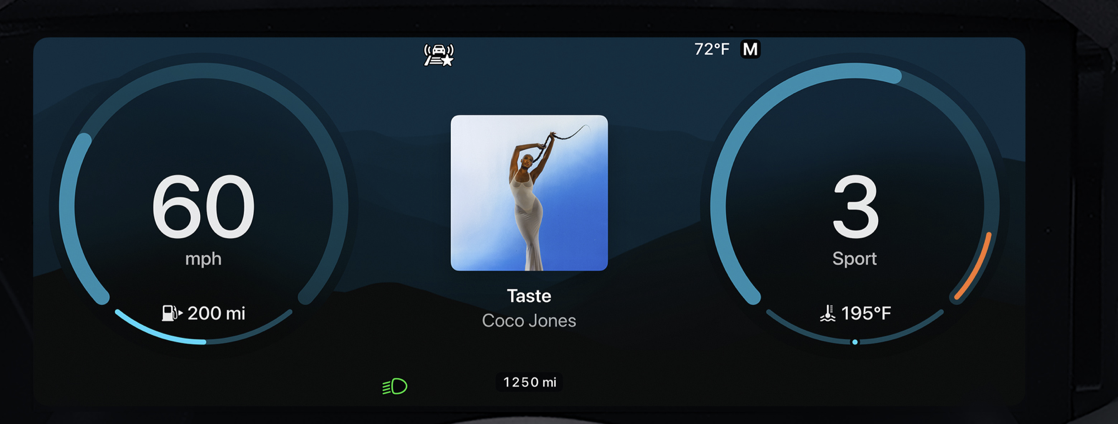Click the 195°F coolant temperature text
1118x424 pixels.
point(866,314)
